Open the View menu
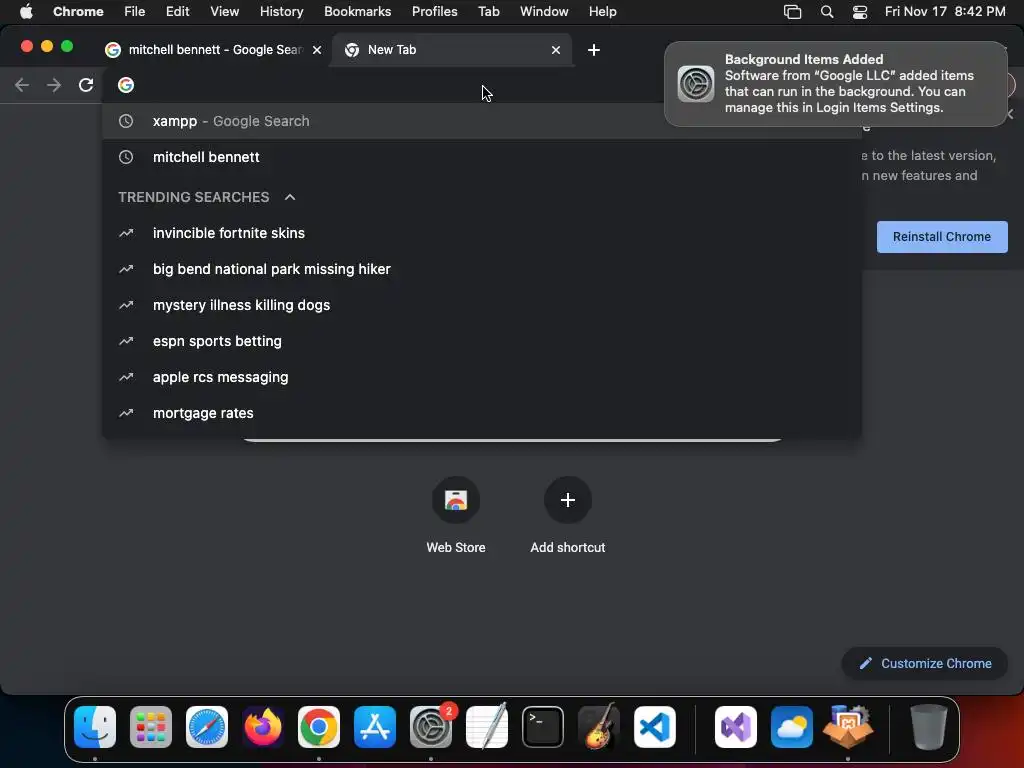 click(225, 12)
